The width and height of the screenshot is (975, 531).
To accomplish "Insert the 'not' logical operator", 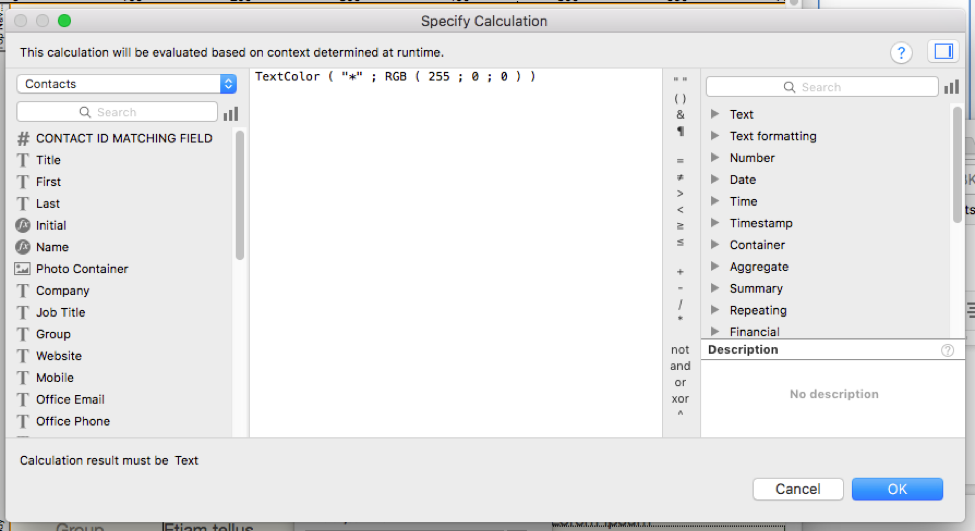I will click(680, 350).
